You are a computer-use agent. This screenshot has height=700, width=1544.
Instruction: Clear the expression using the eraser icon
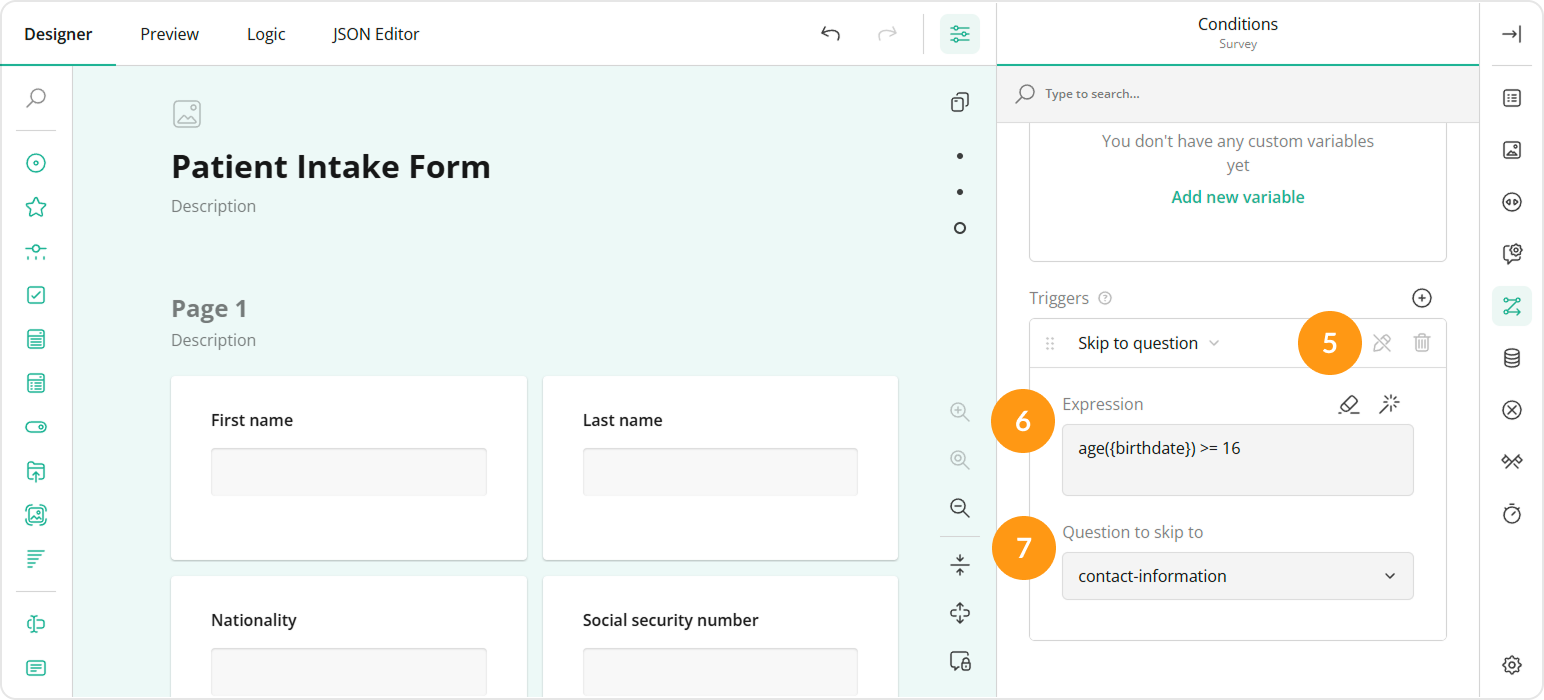pos(1349,404)
